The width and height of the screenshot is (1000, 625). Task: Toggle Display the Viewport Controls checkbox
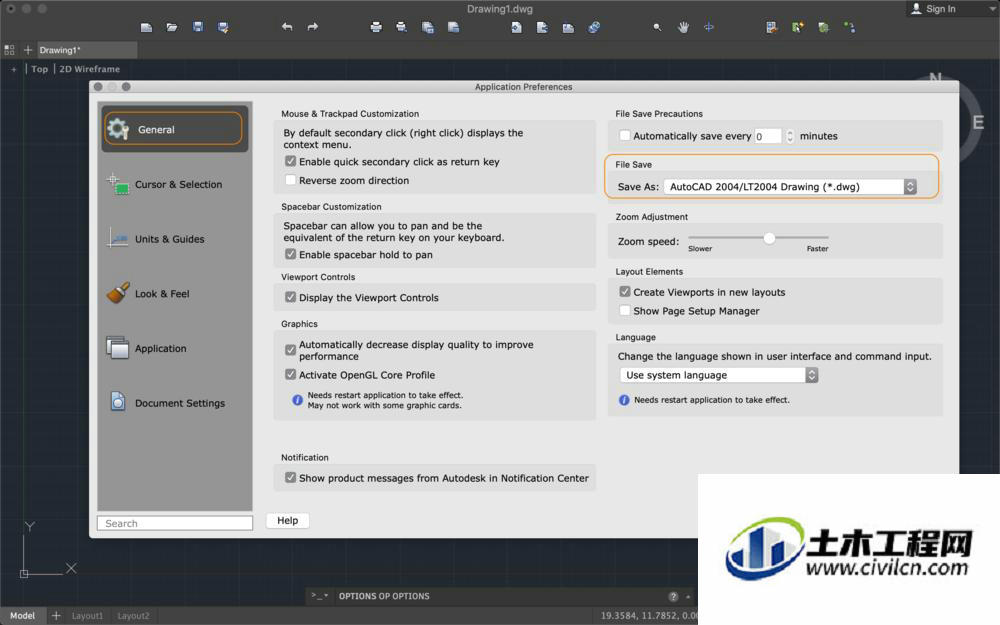(x=291, y=297)
